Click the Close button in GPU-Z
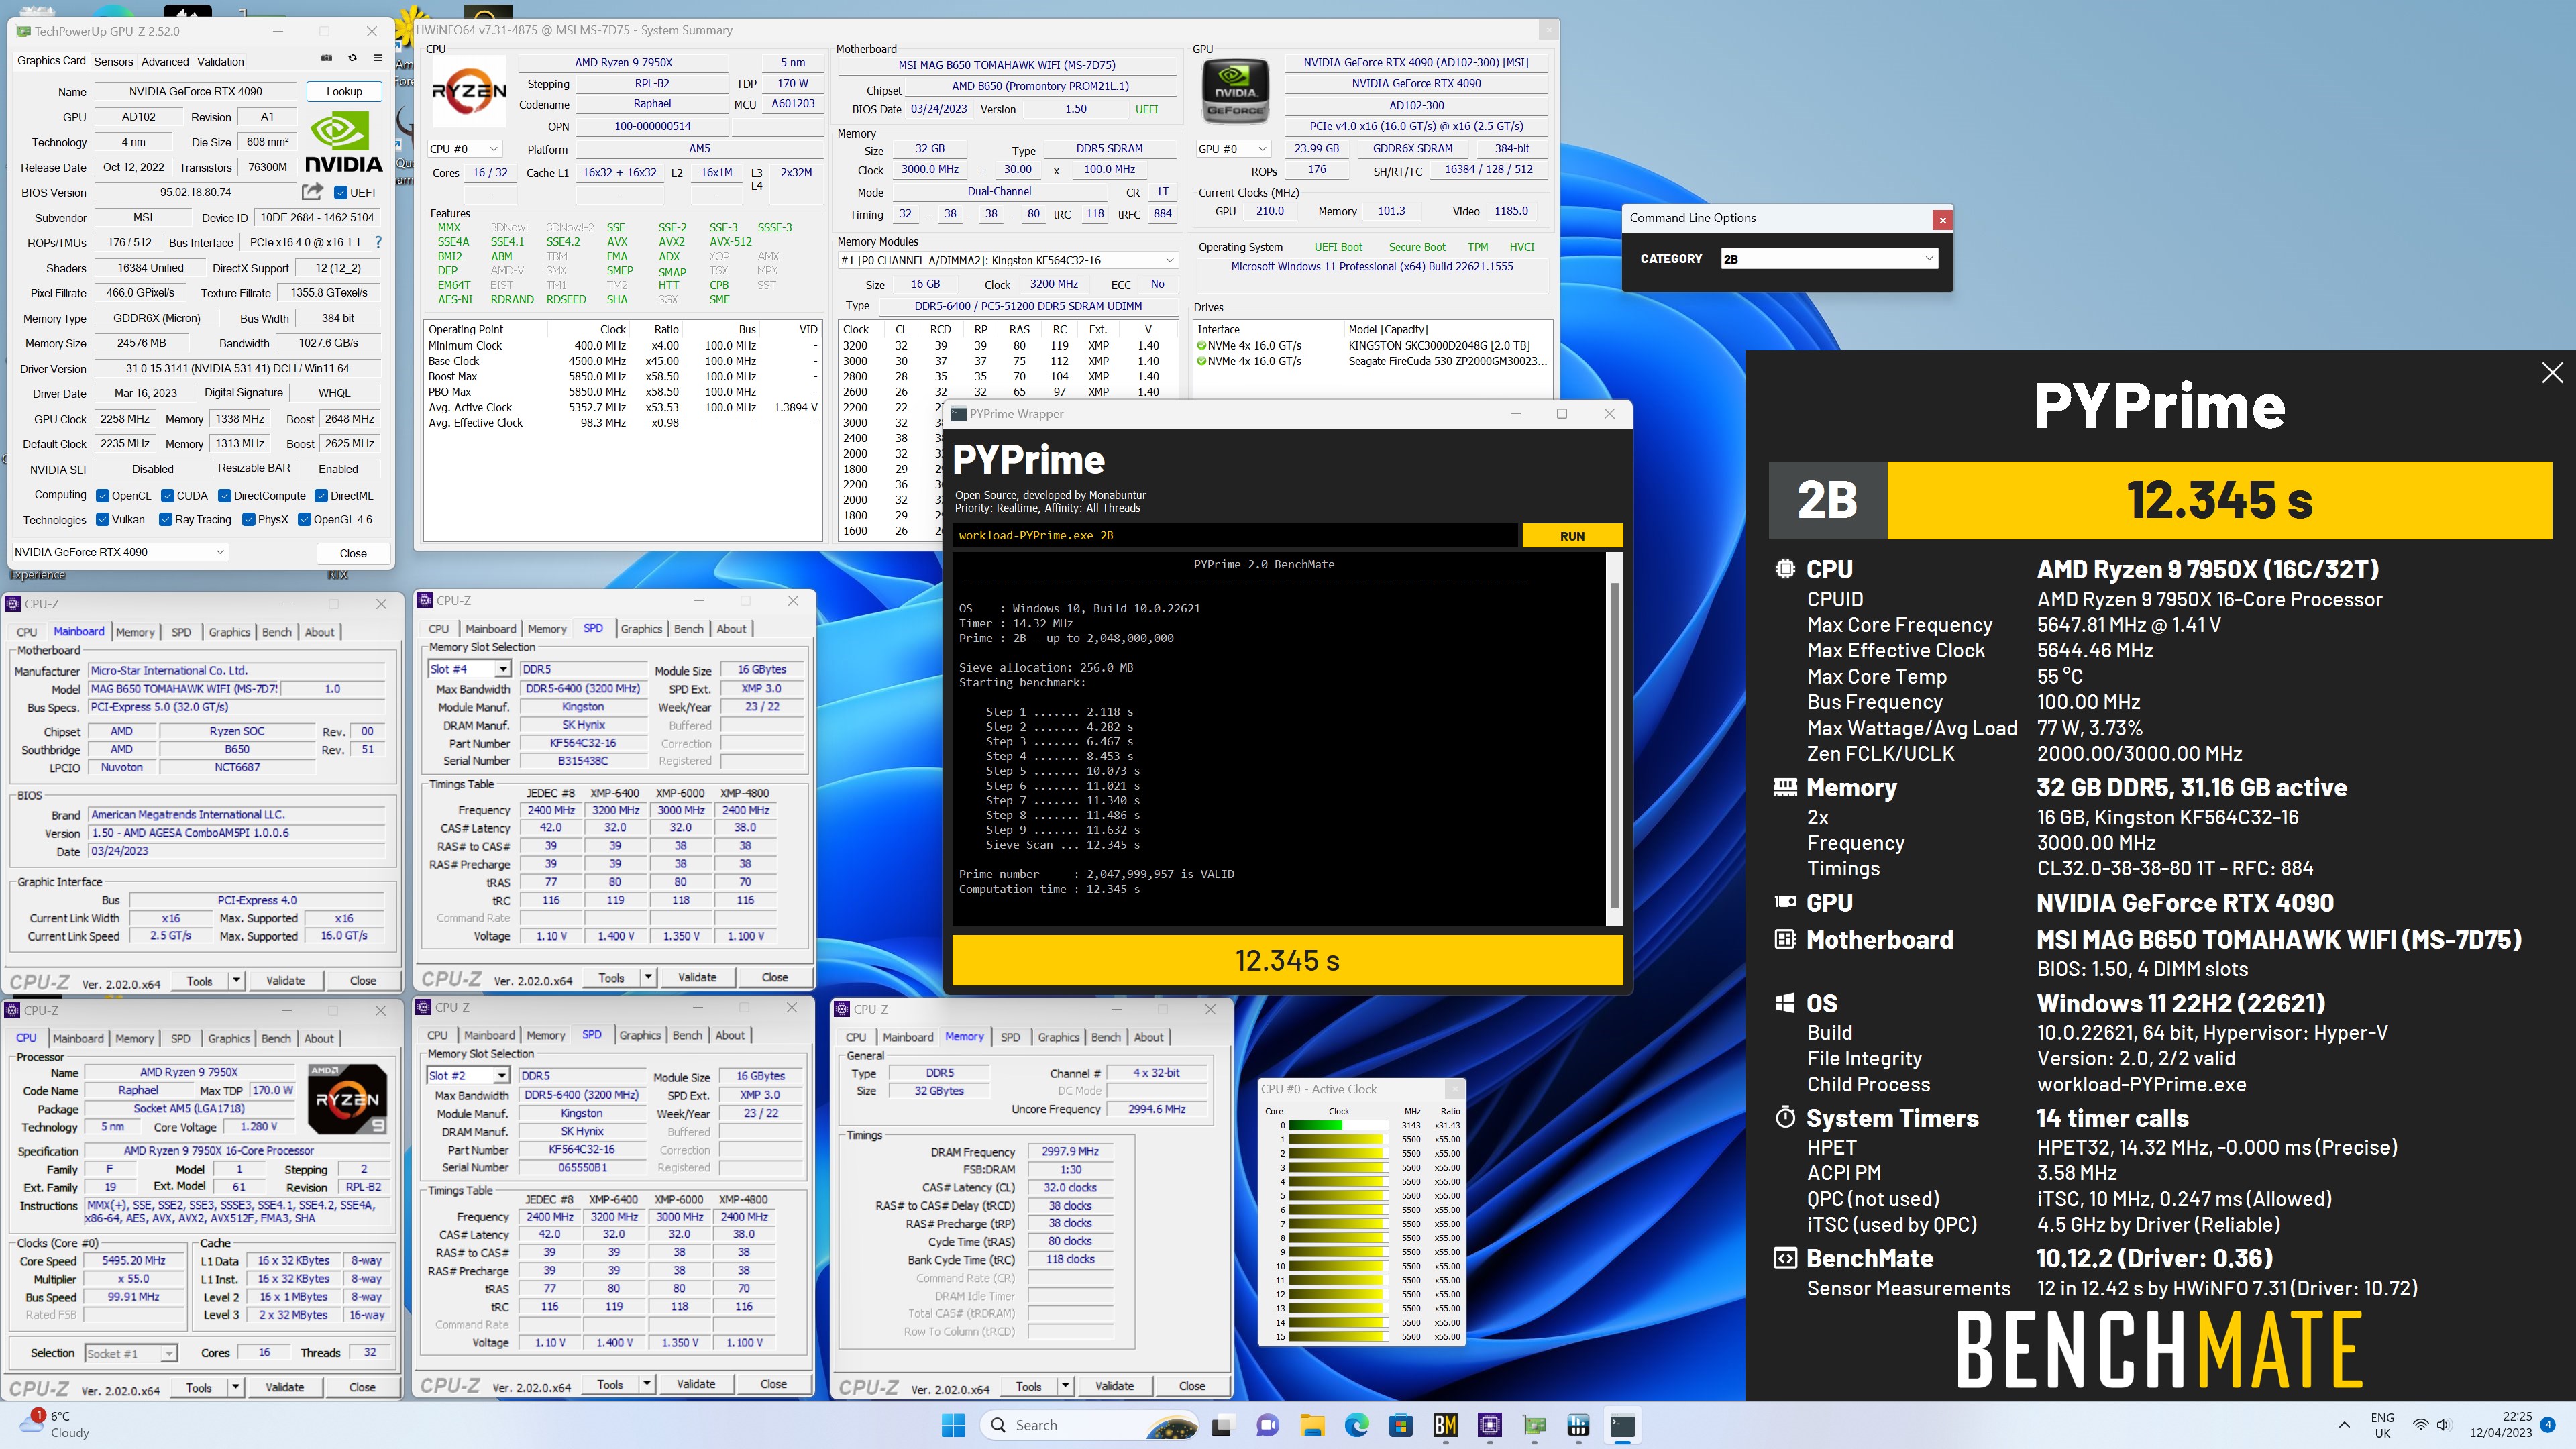The image size is (2576, 1449). 353,553
